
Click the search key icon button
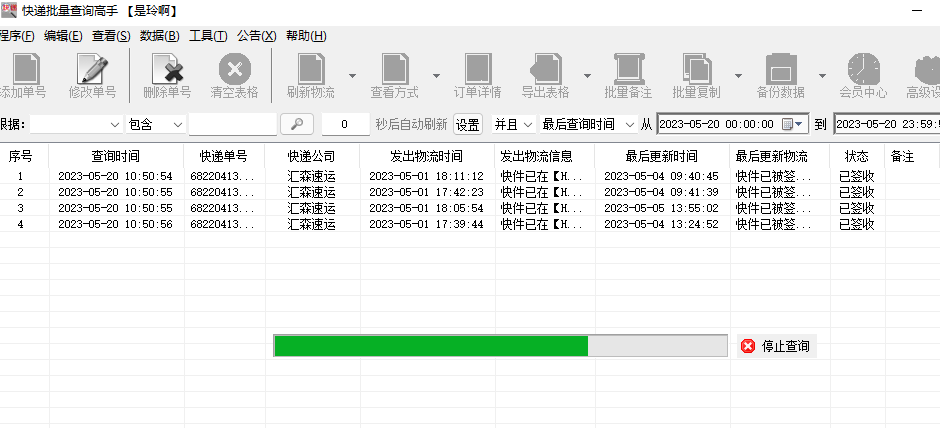point(297,124)
